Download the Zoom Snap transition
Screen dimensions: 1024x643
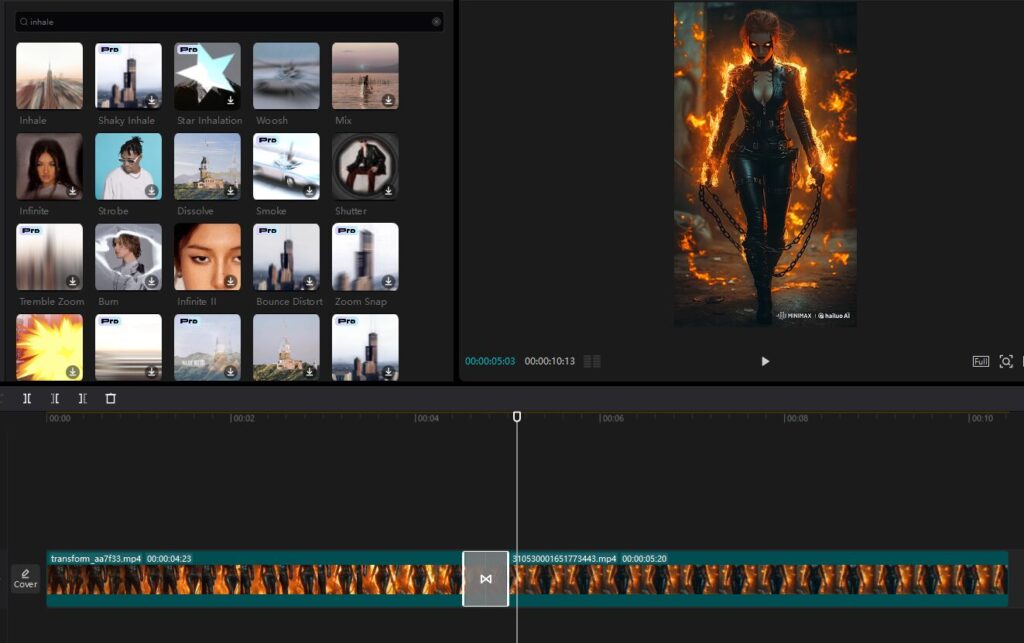[x=389, y=281]
